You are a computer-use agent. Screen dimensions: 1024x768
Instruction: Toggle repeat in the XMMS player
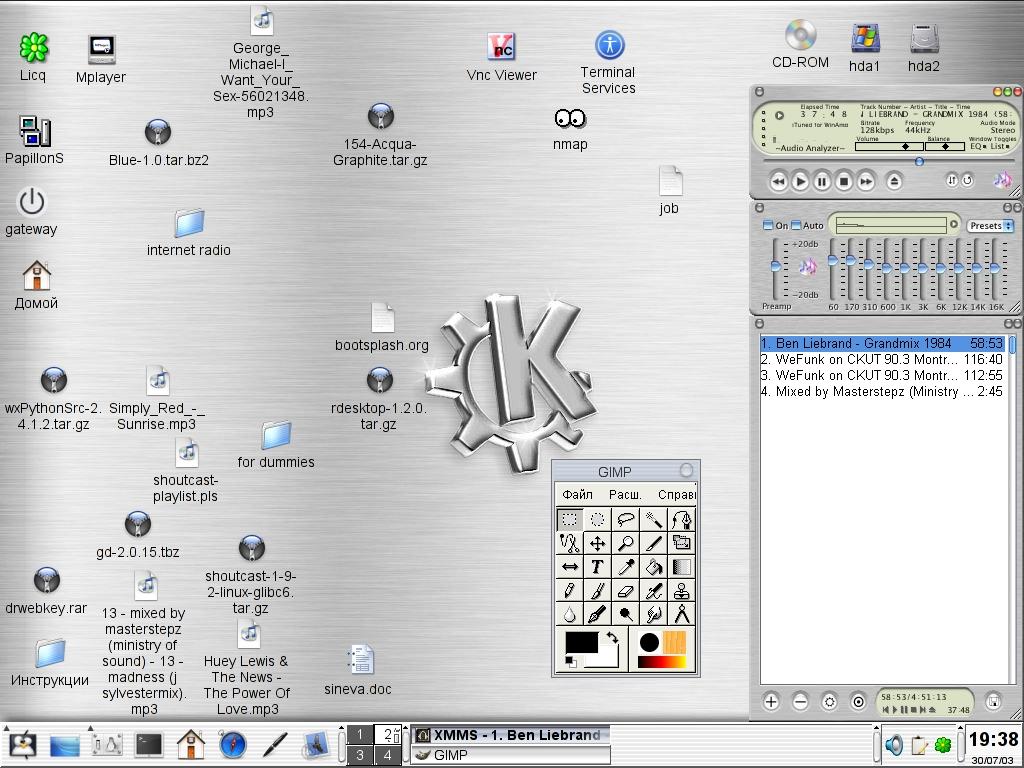tap(967, 180)
